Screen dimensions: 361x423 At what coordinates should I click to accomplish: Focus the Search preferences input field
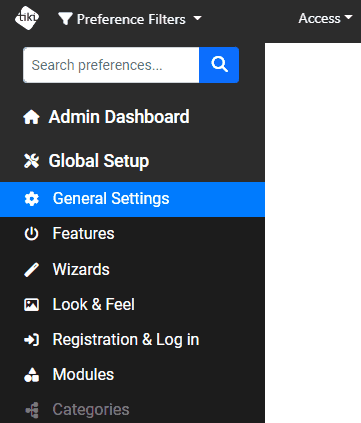click(x=111, y=65)
